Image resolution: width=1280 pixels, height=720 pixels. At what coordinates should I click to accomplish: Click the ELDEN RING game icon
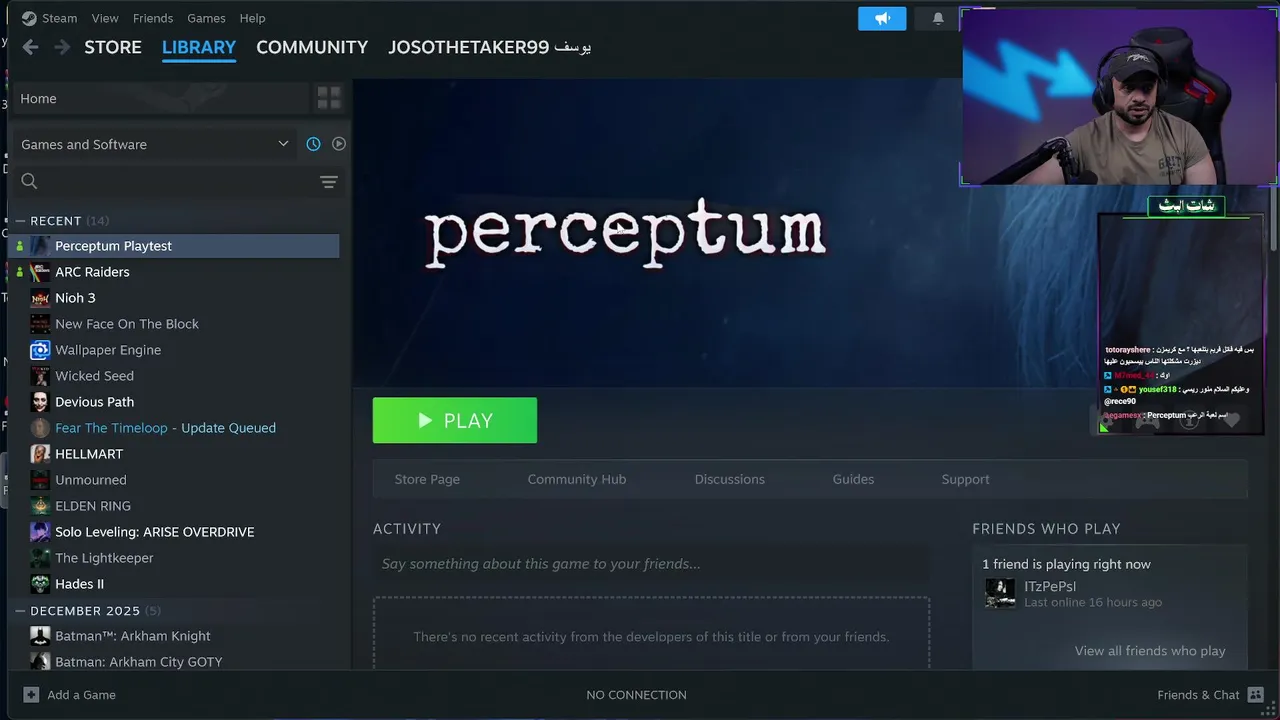tap(40, 506)
